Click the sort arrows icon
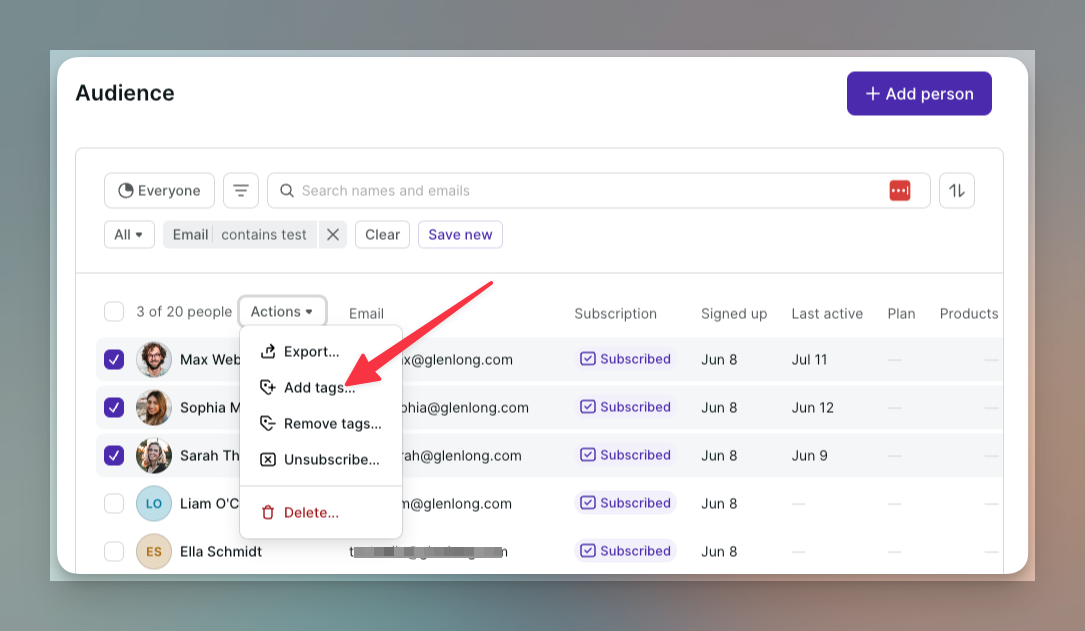This screenshot has width=1085, height=631. [x=957, y=190]
